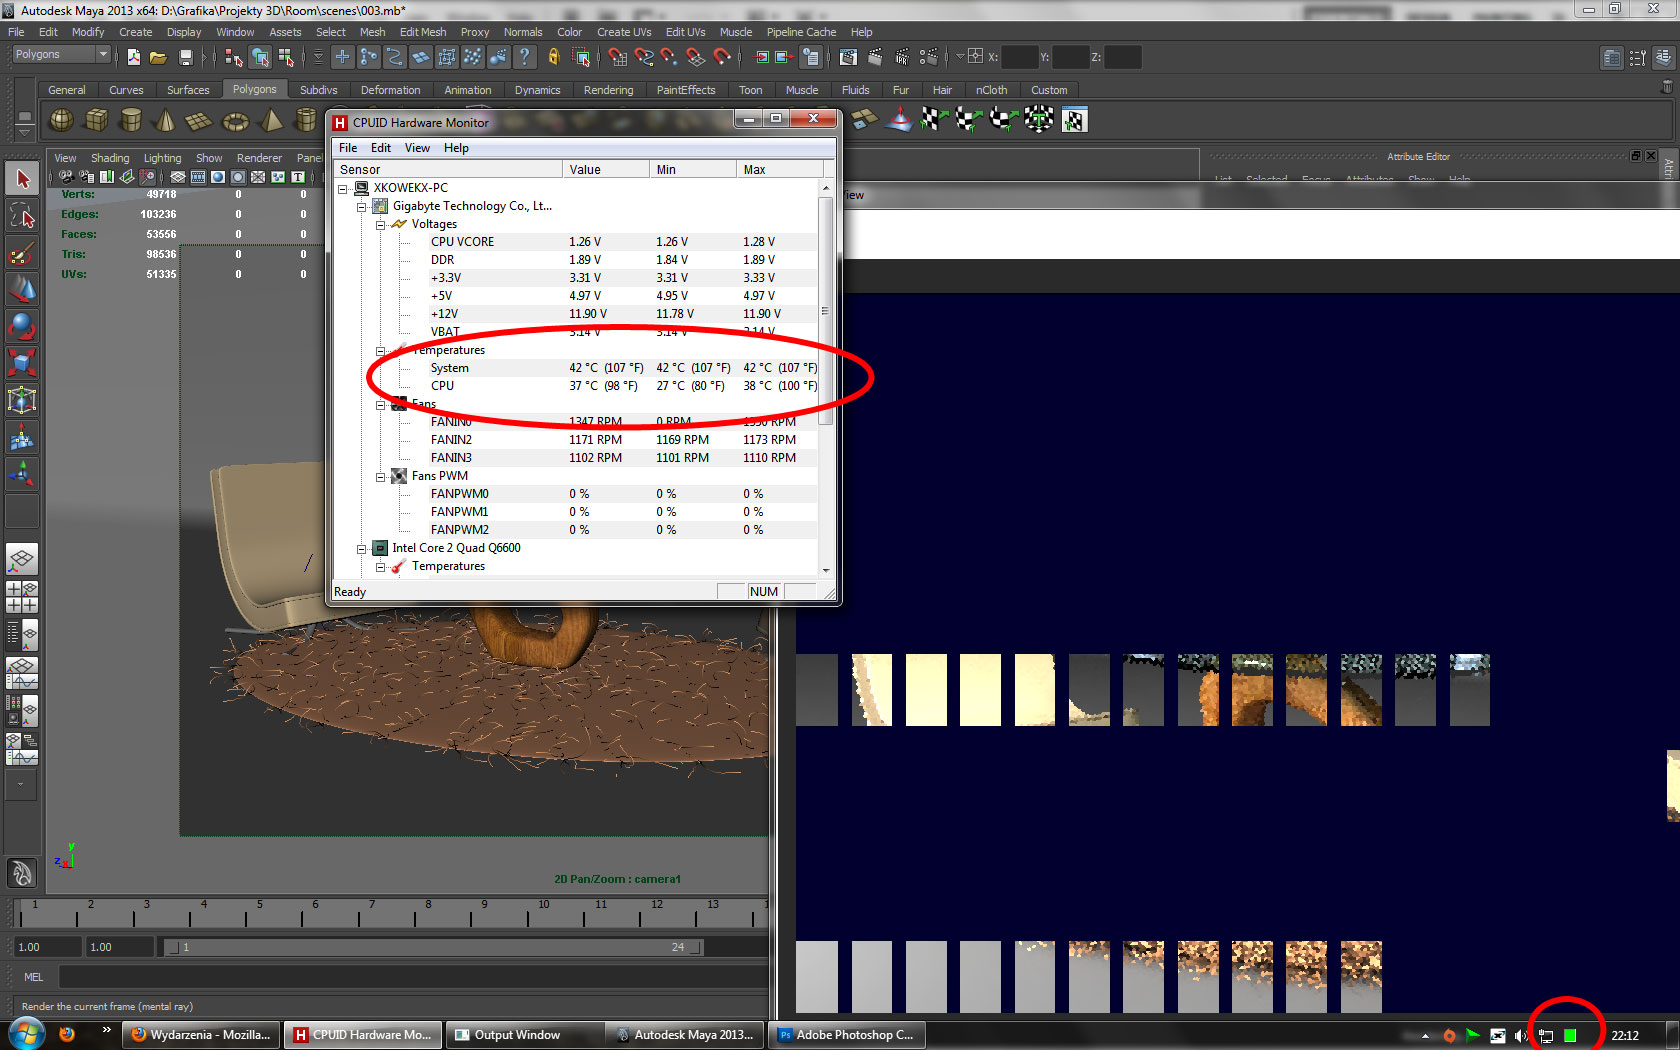Toggle the Highlight Selection mode icon
The width and height of the screenshot is (1680, 1050).
click(581, 57)
